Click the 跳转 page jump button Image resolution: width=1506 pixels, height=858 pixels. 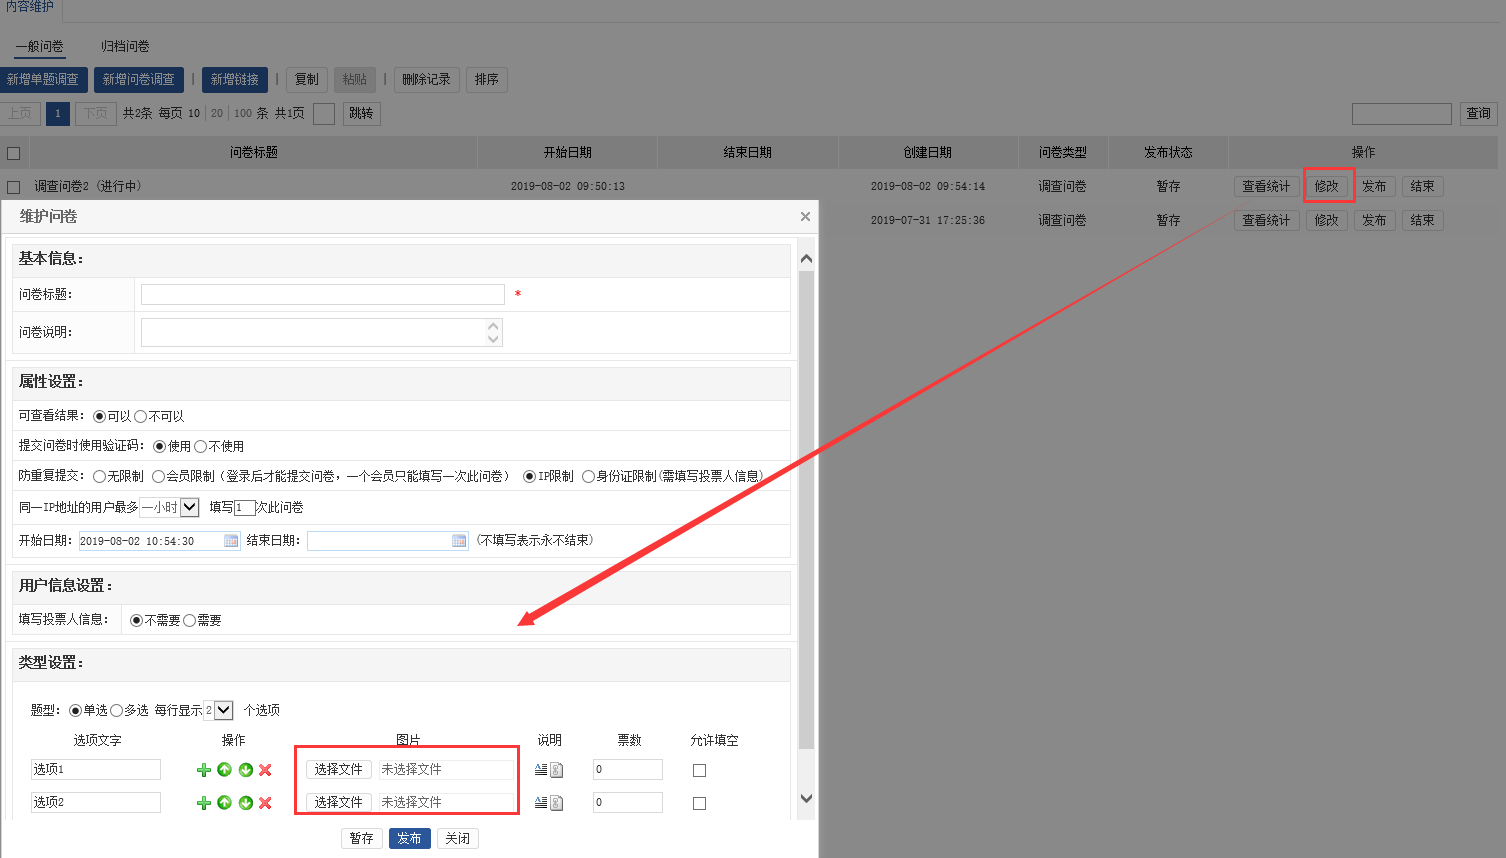point(361,113)
